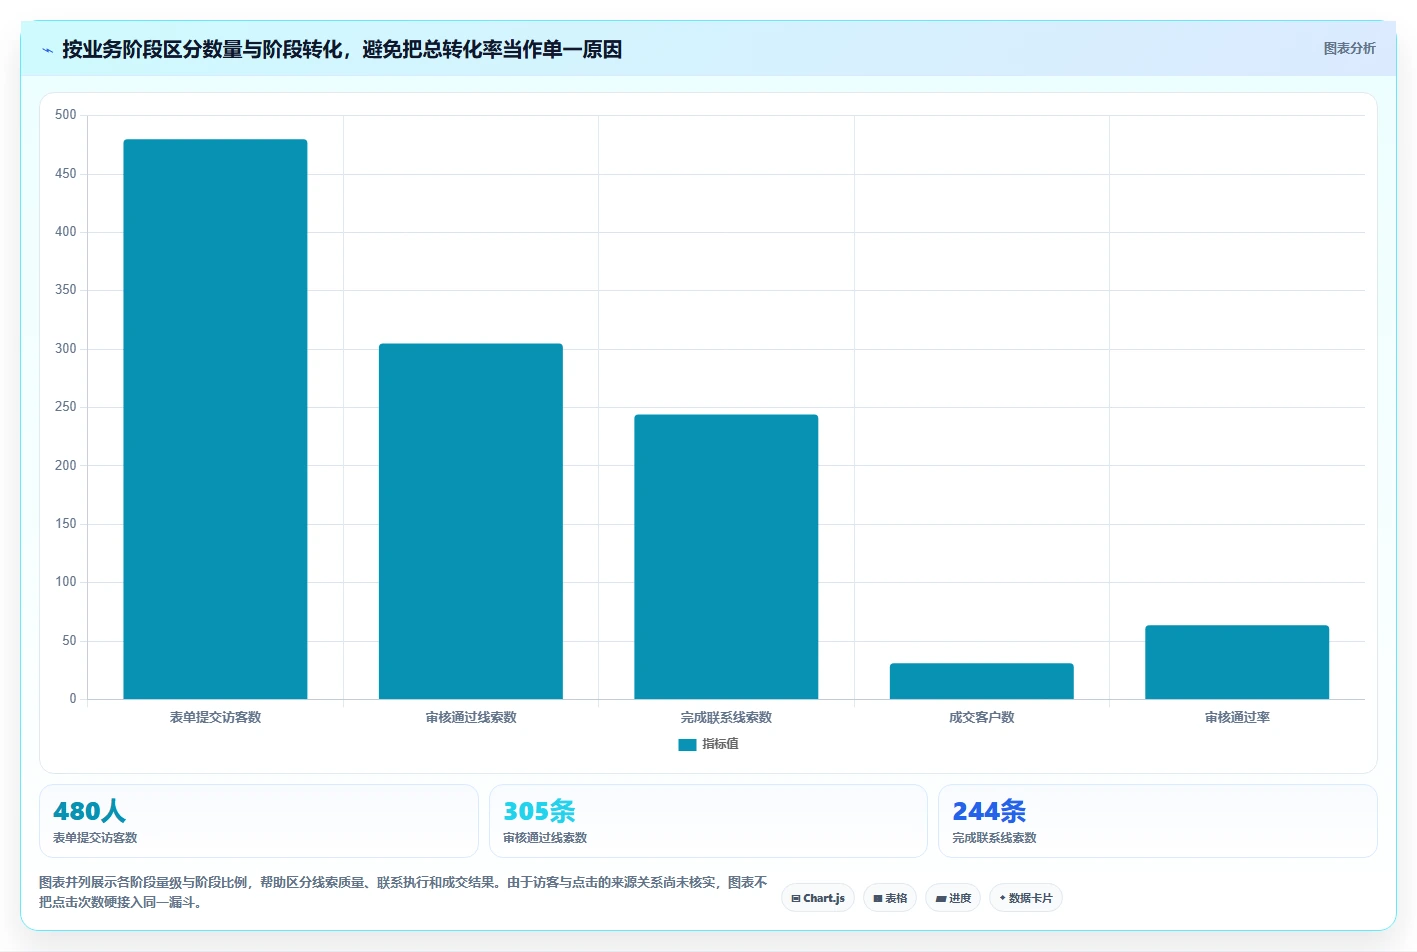Click x-axis label 表单提交访客数

tap(215, 717)
